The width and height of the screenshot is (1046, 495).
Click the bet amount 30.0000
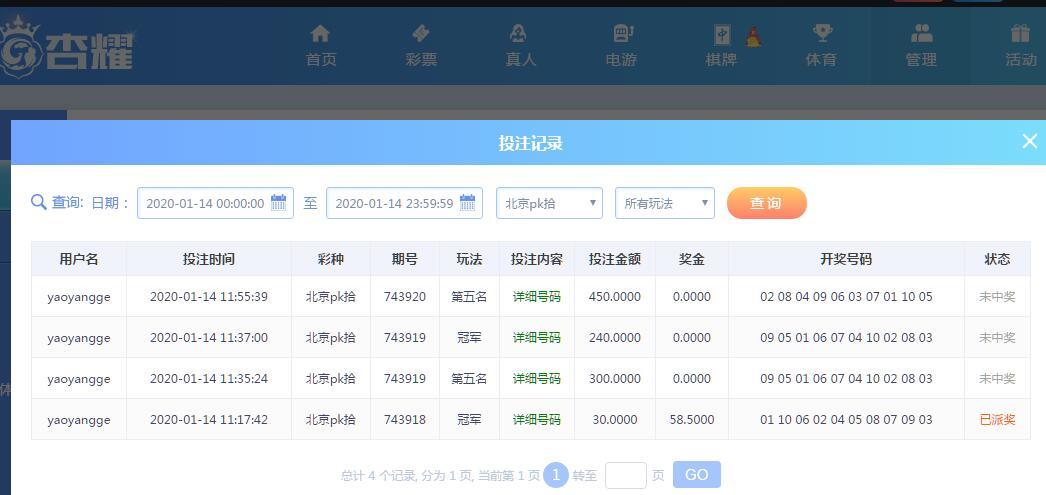tap(614, 420)
